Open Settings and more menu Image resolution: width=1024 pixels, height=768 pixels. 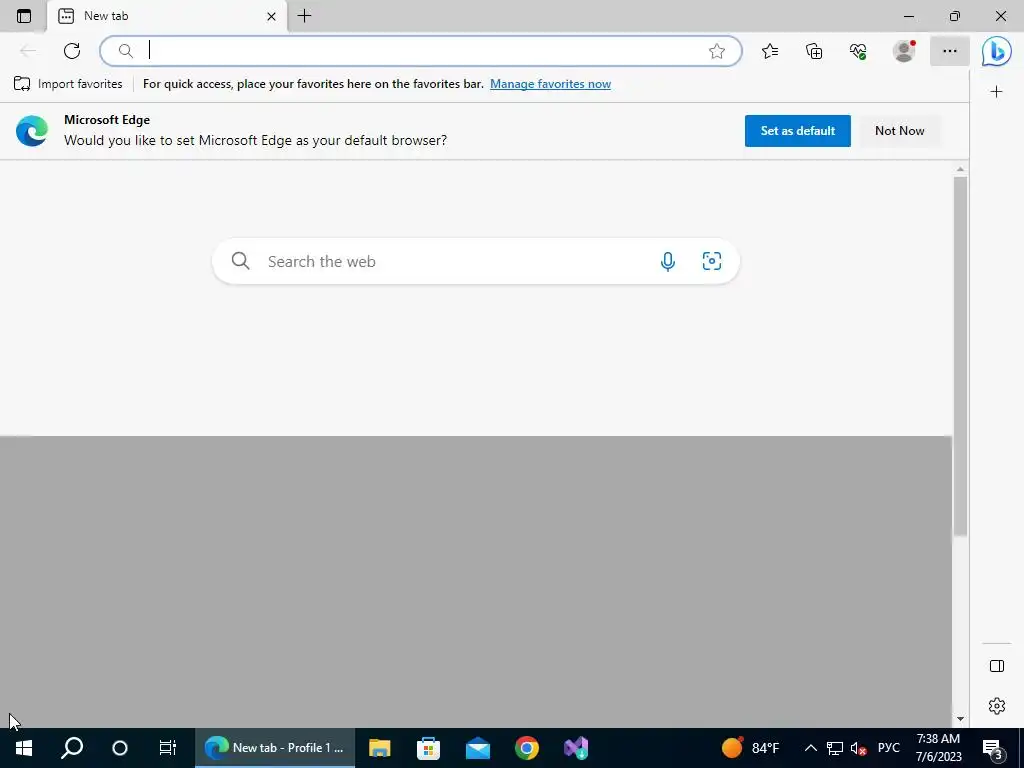[950, 51]
